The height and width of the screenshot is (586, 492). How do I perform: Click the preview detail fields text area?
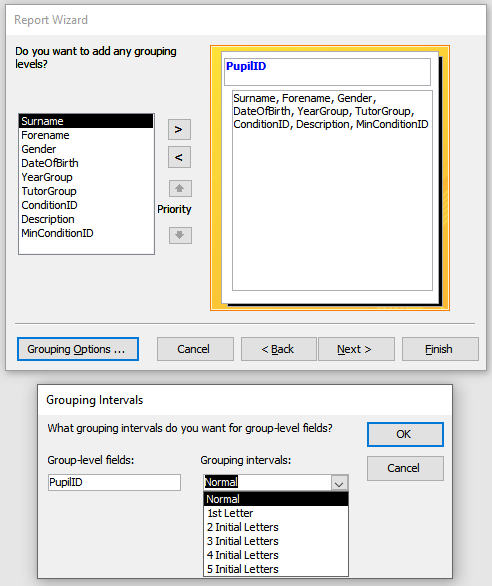(x=332, y=190)
